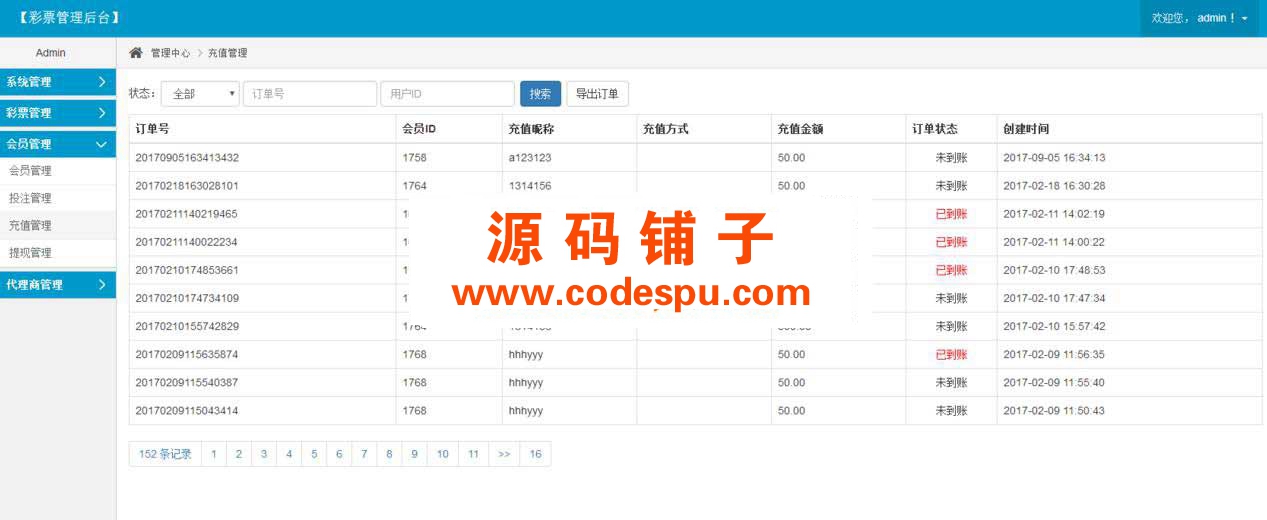Click timestamp 2017-02-18 16:30:28
The height and width of the screenshot is (520, 1267).
1054,186
